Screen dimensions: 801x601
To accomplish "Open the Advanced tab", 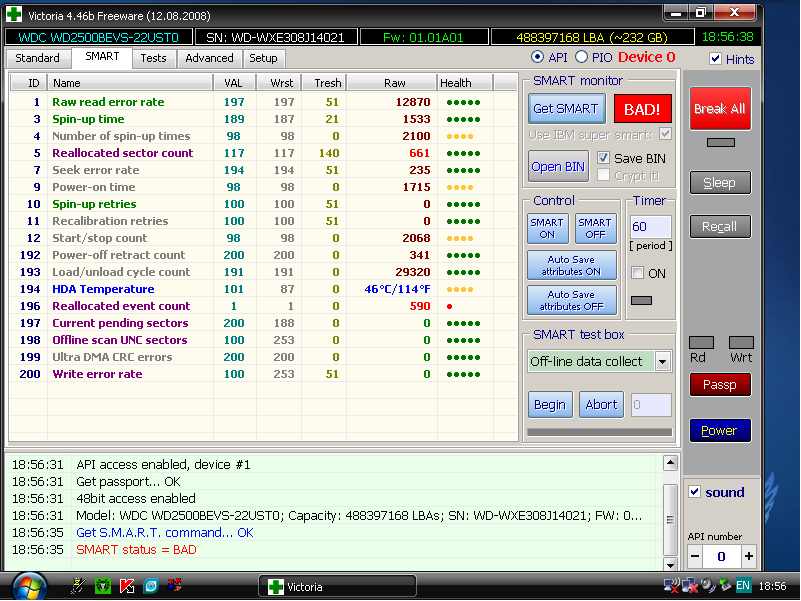I will pos(209,58).
